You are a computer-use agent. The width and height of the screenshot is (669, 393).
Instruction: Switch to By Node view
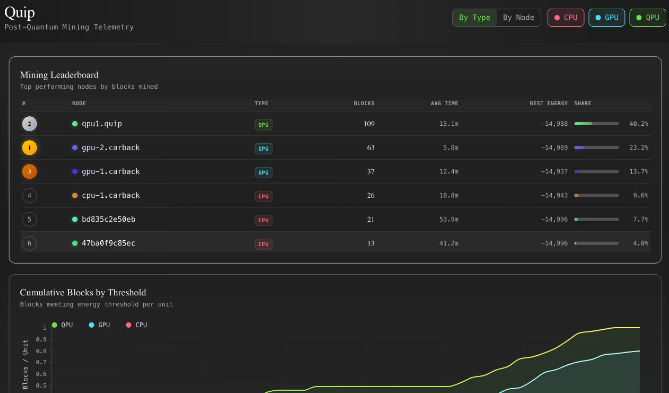pos(518,17)
